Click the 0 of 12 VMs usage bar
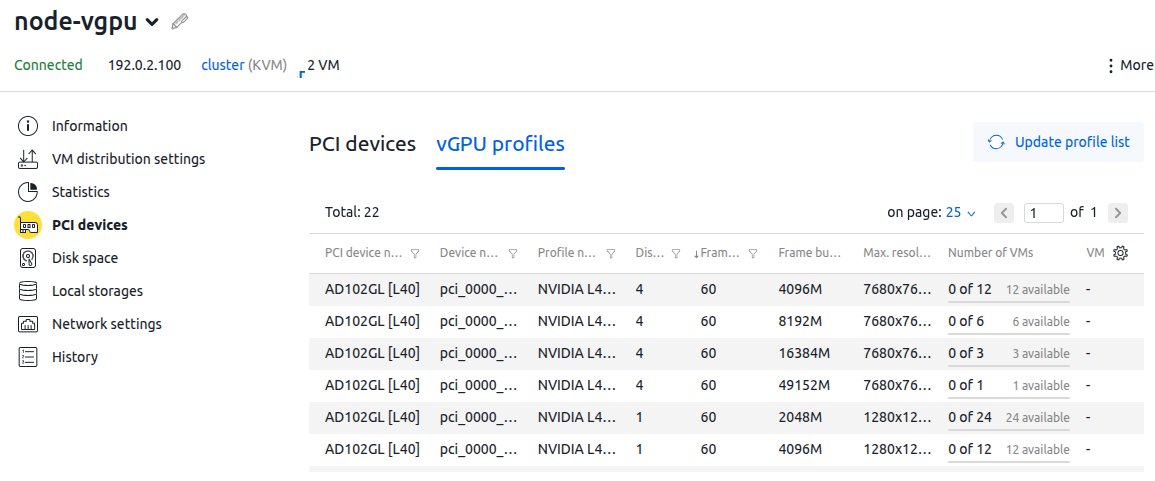This screenshot has width=1155, height=481. coord(1008,290)
